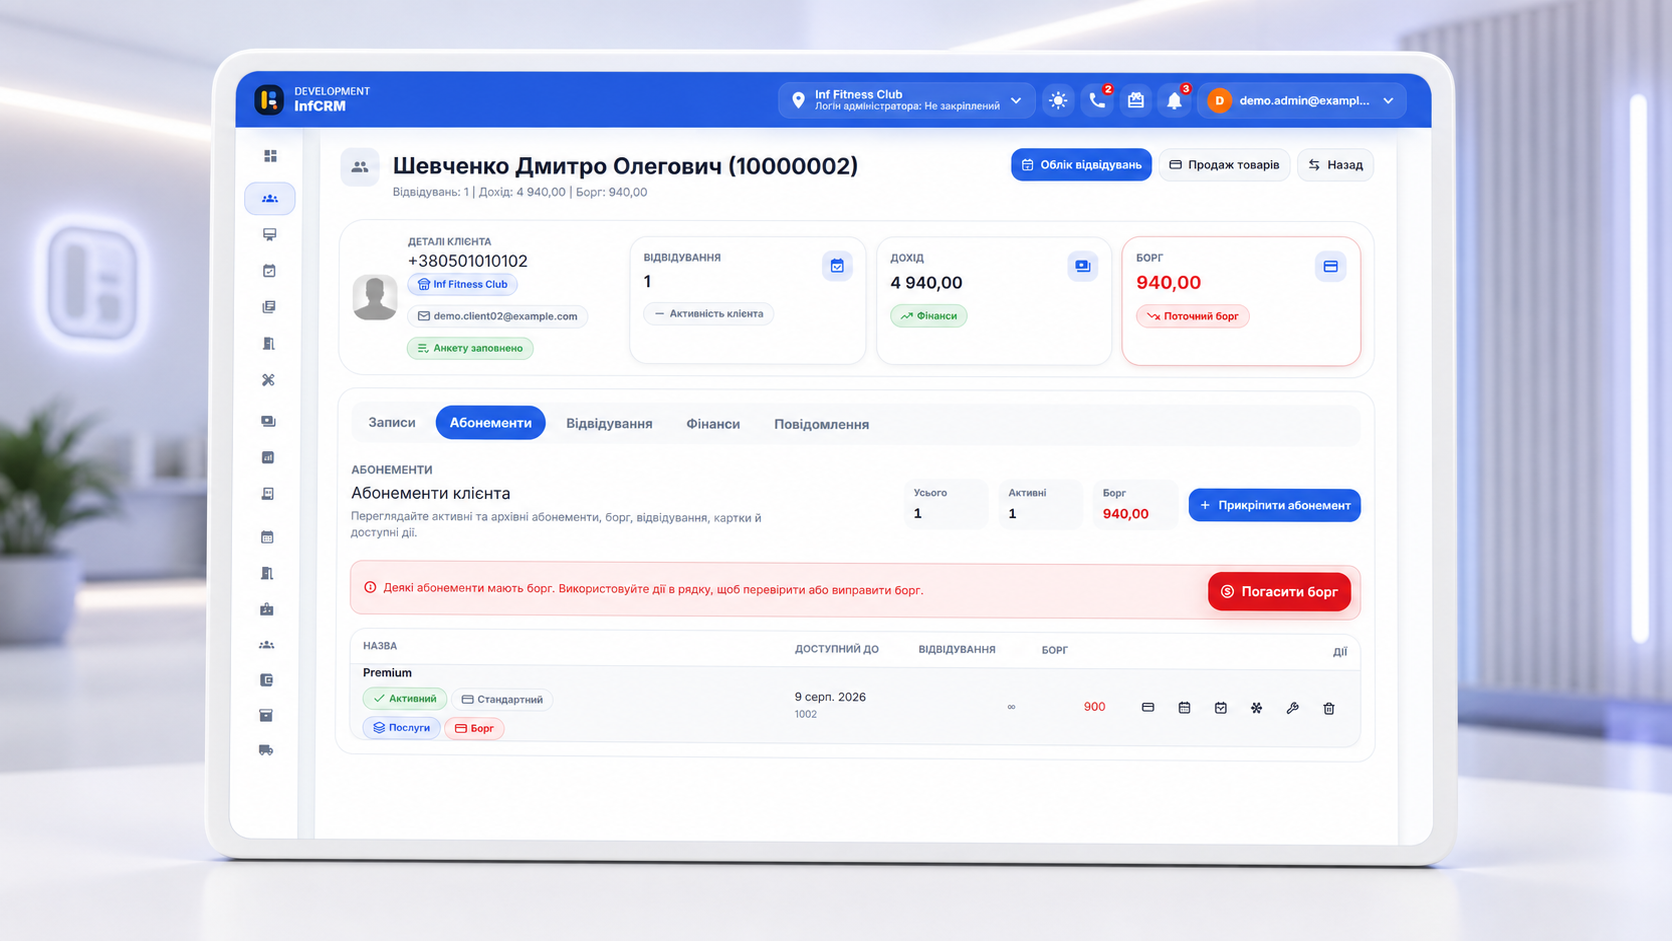Click the clients icon beside the client name

coord(360,167)
